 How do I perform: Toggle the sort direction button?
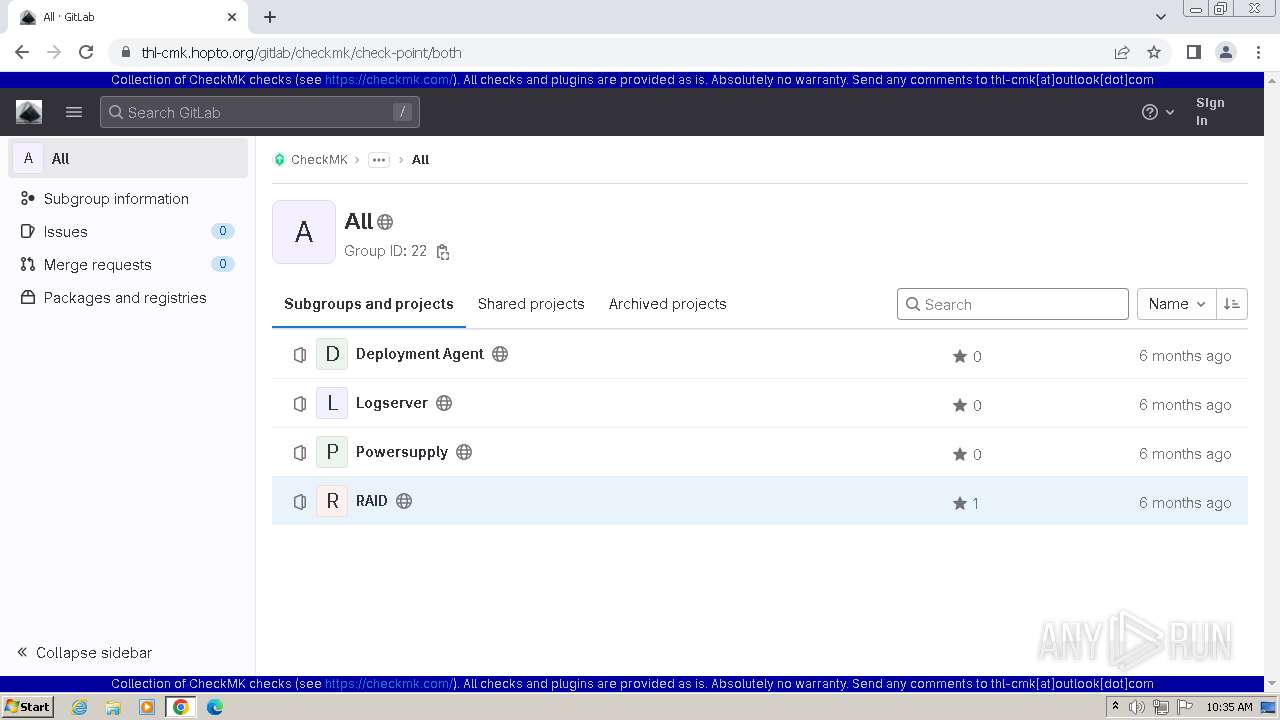coord(1232,304)
